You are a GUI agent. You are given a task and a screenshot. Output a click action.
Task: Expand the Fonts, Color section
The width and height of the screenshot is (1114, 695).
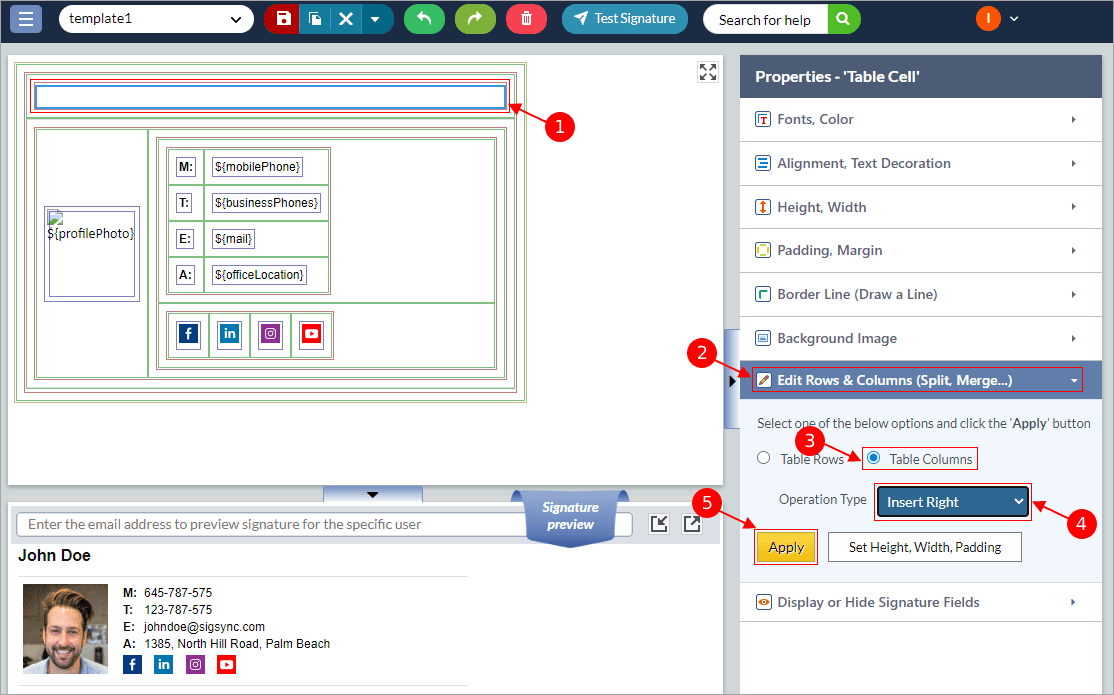coord(920,120)
